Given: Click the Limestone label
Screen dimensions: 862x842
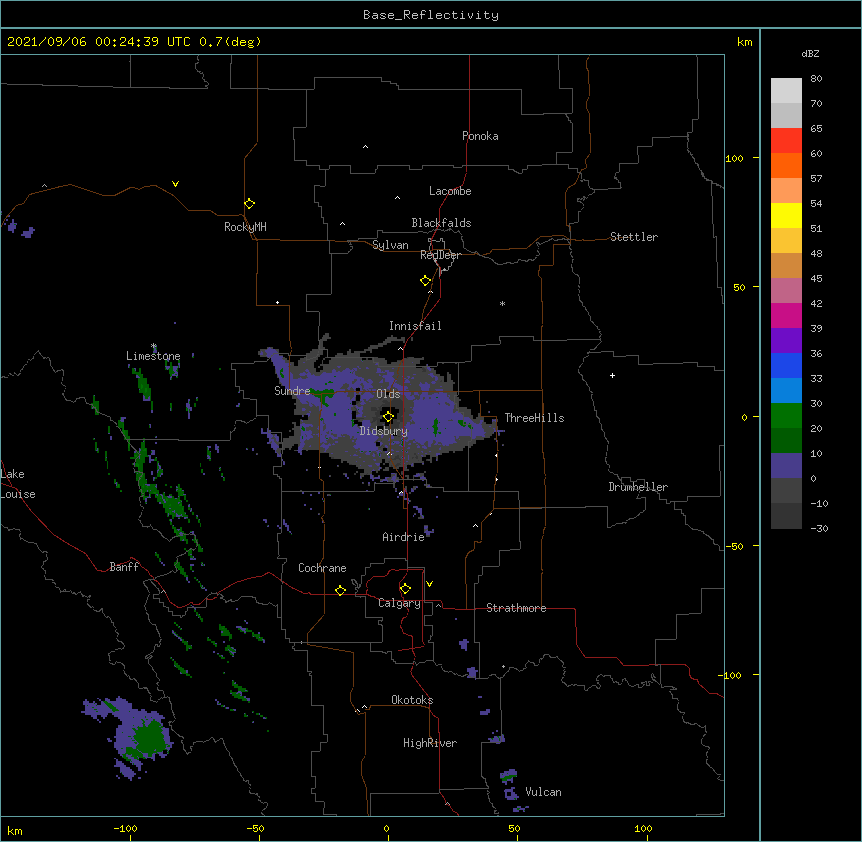Looking at the screenshot, I should 153,356.
